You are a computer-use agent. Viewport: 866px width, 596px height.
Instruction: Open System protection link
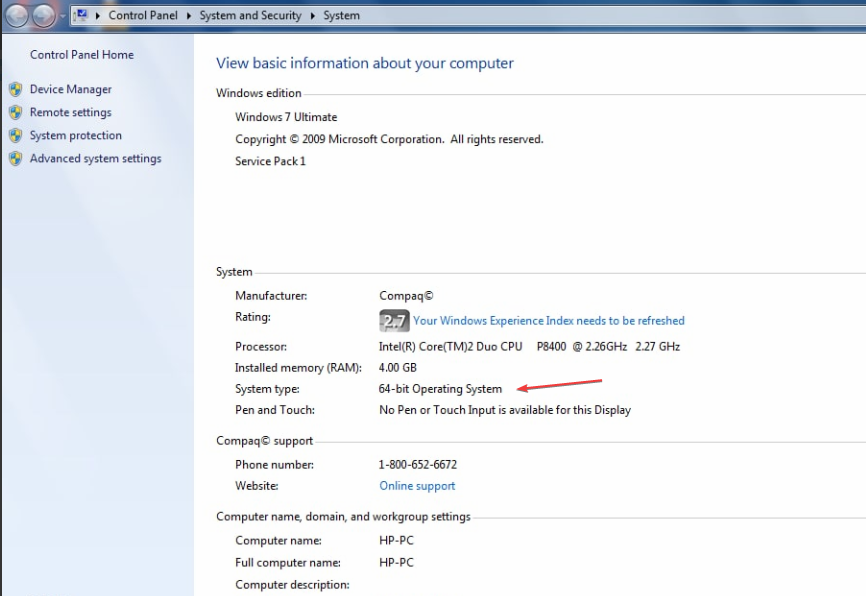pos(76,136)
